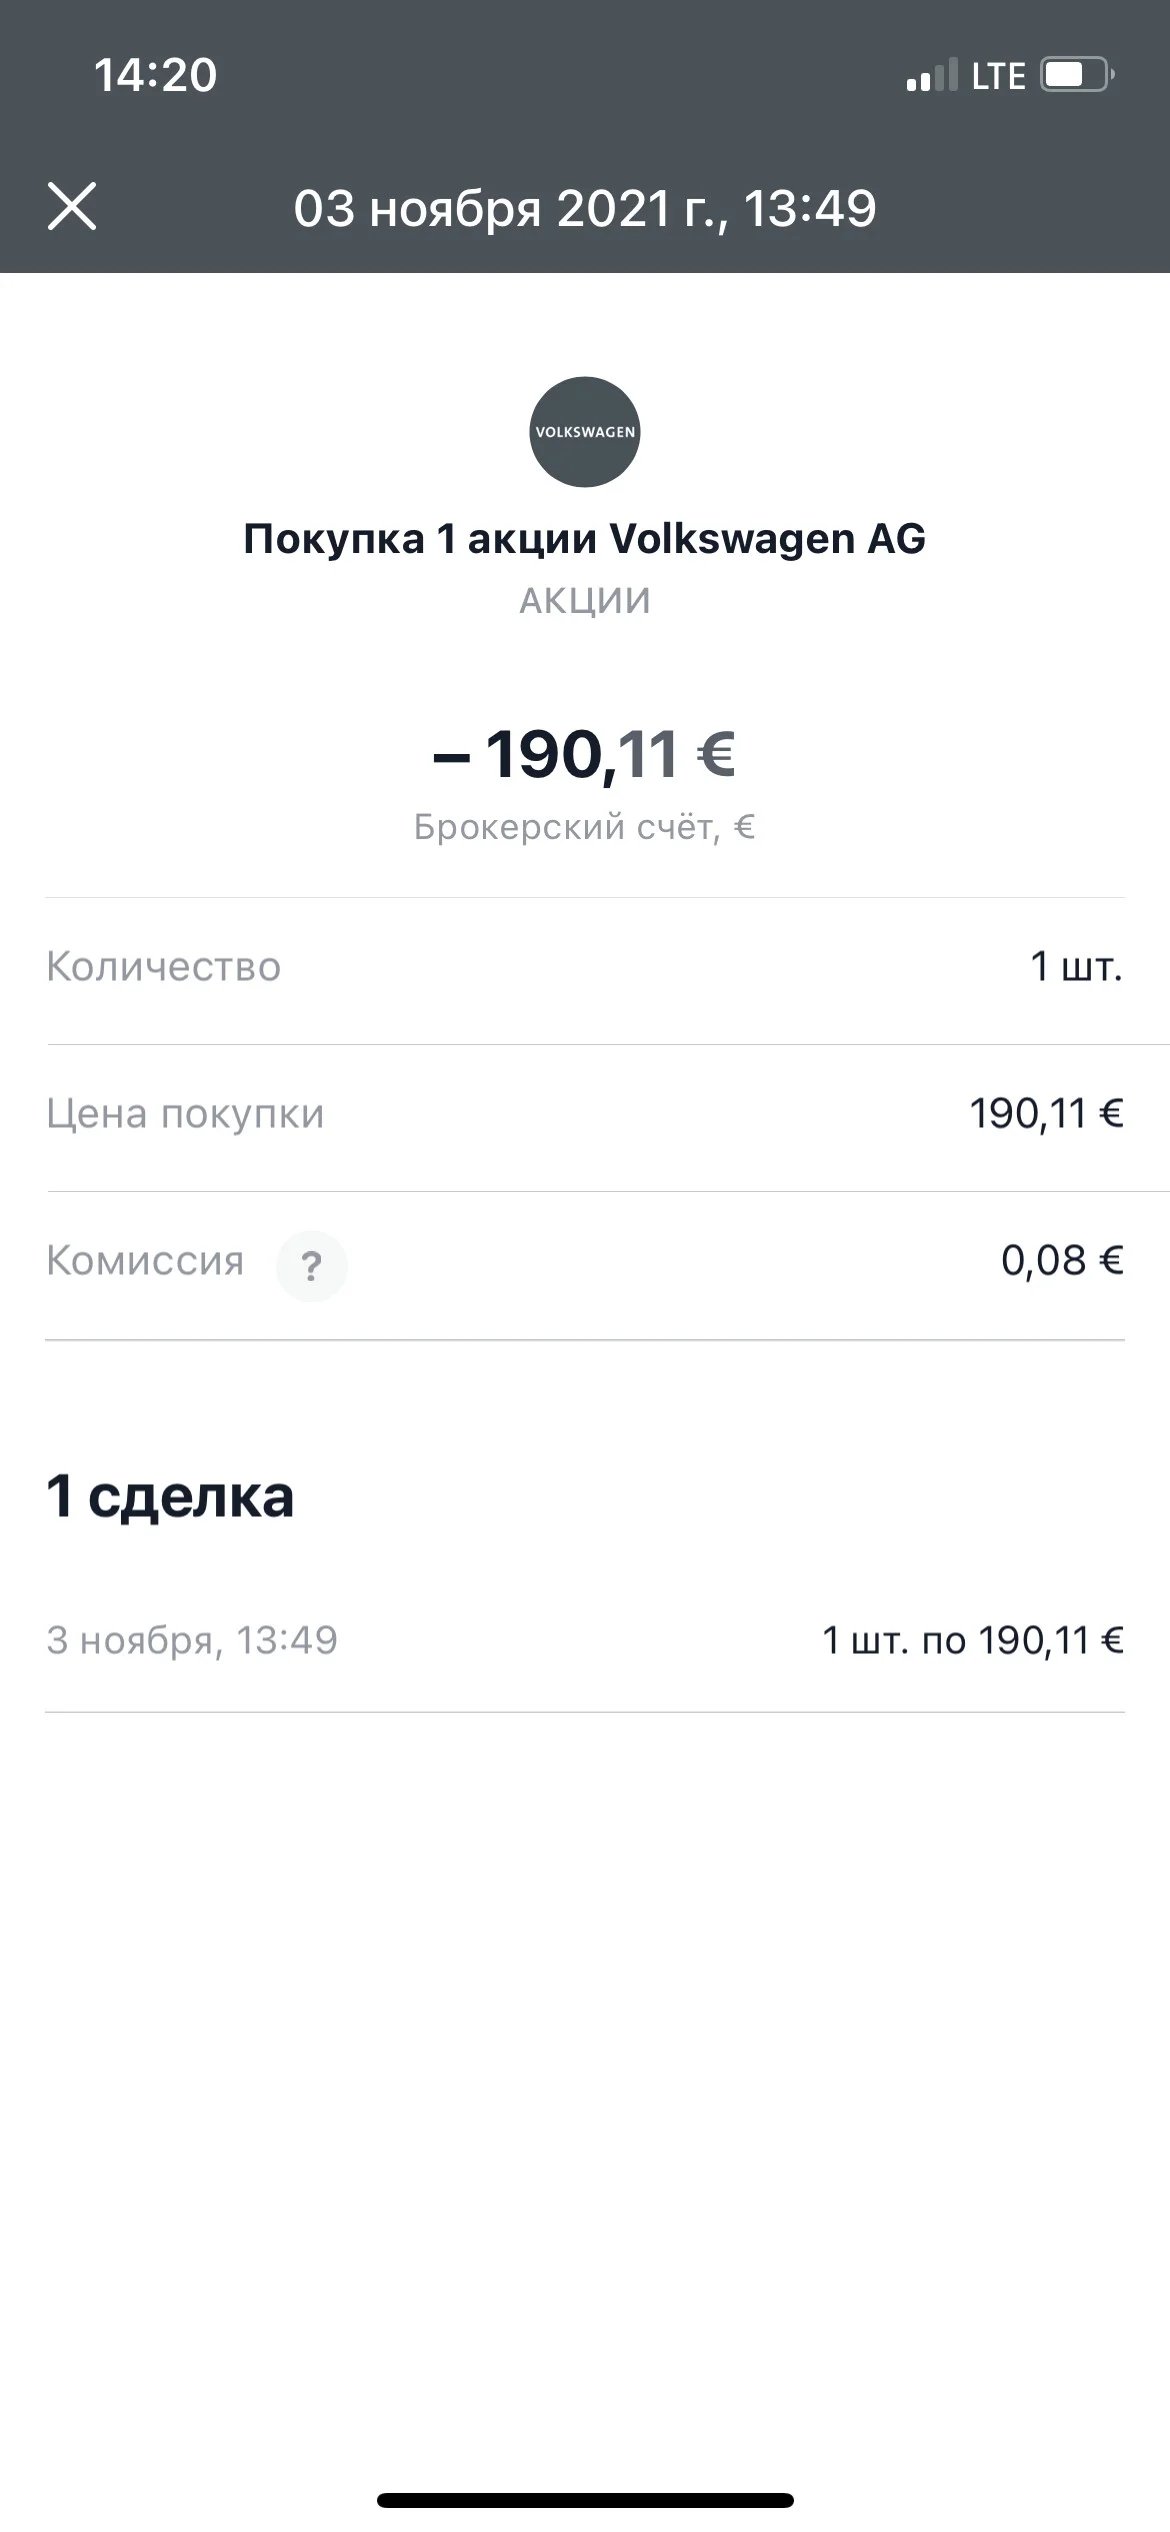
Task: Close the transaction details screen
Action: point(72,207)
